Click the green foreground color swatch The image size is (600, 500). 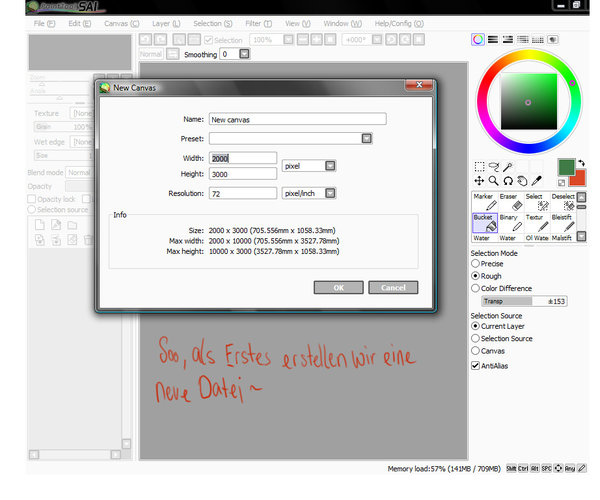pyautogui.click(x=566, y=168)
